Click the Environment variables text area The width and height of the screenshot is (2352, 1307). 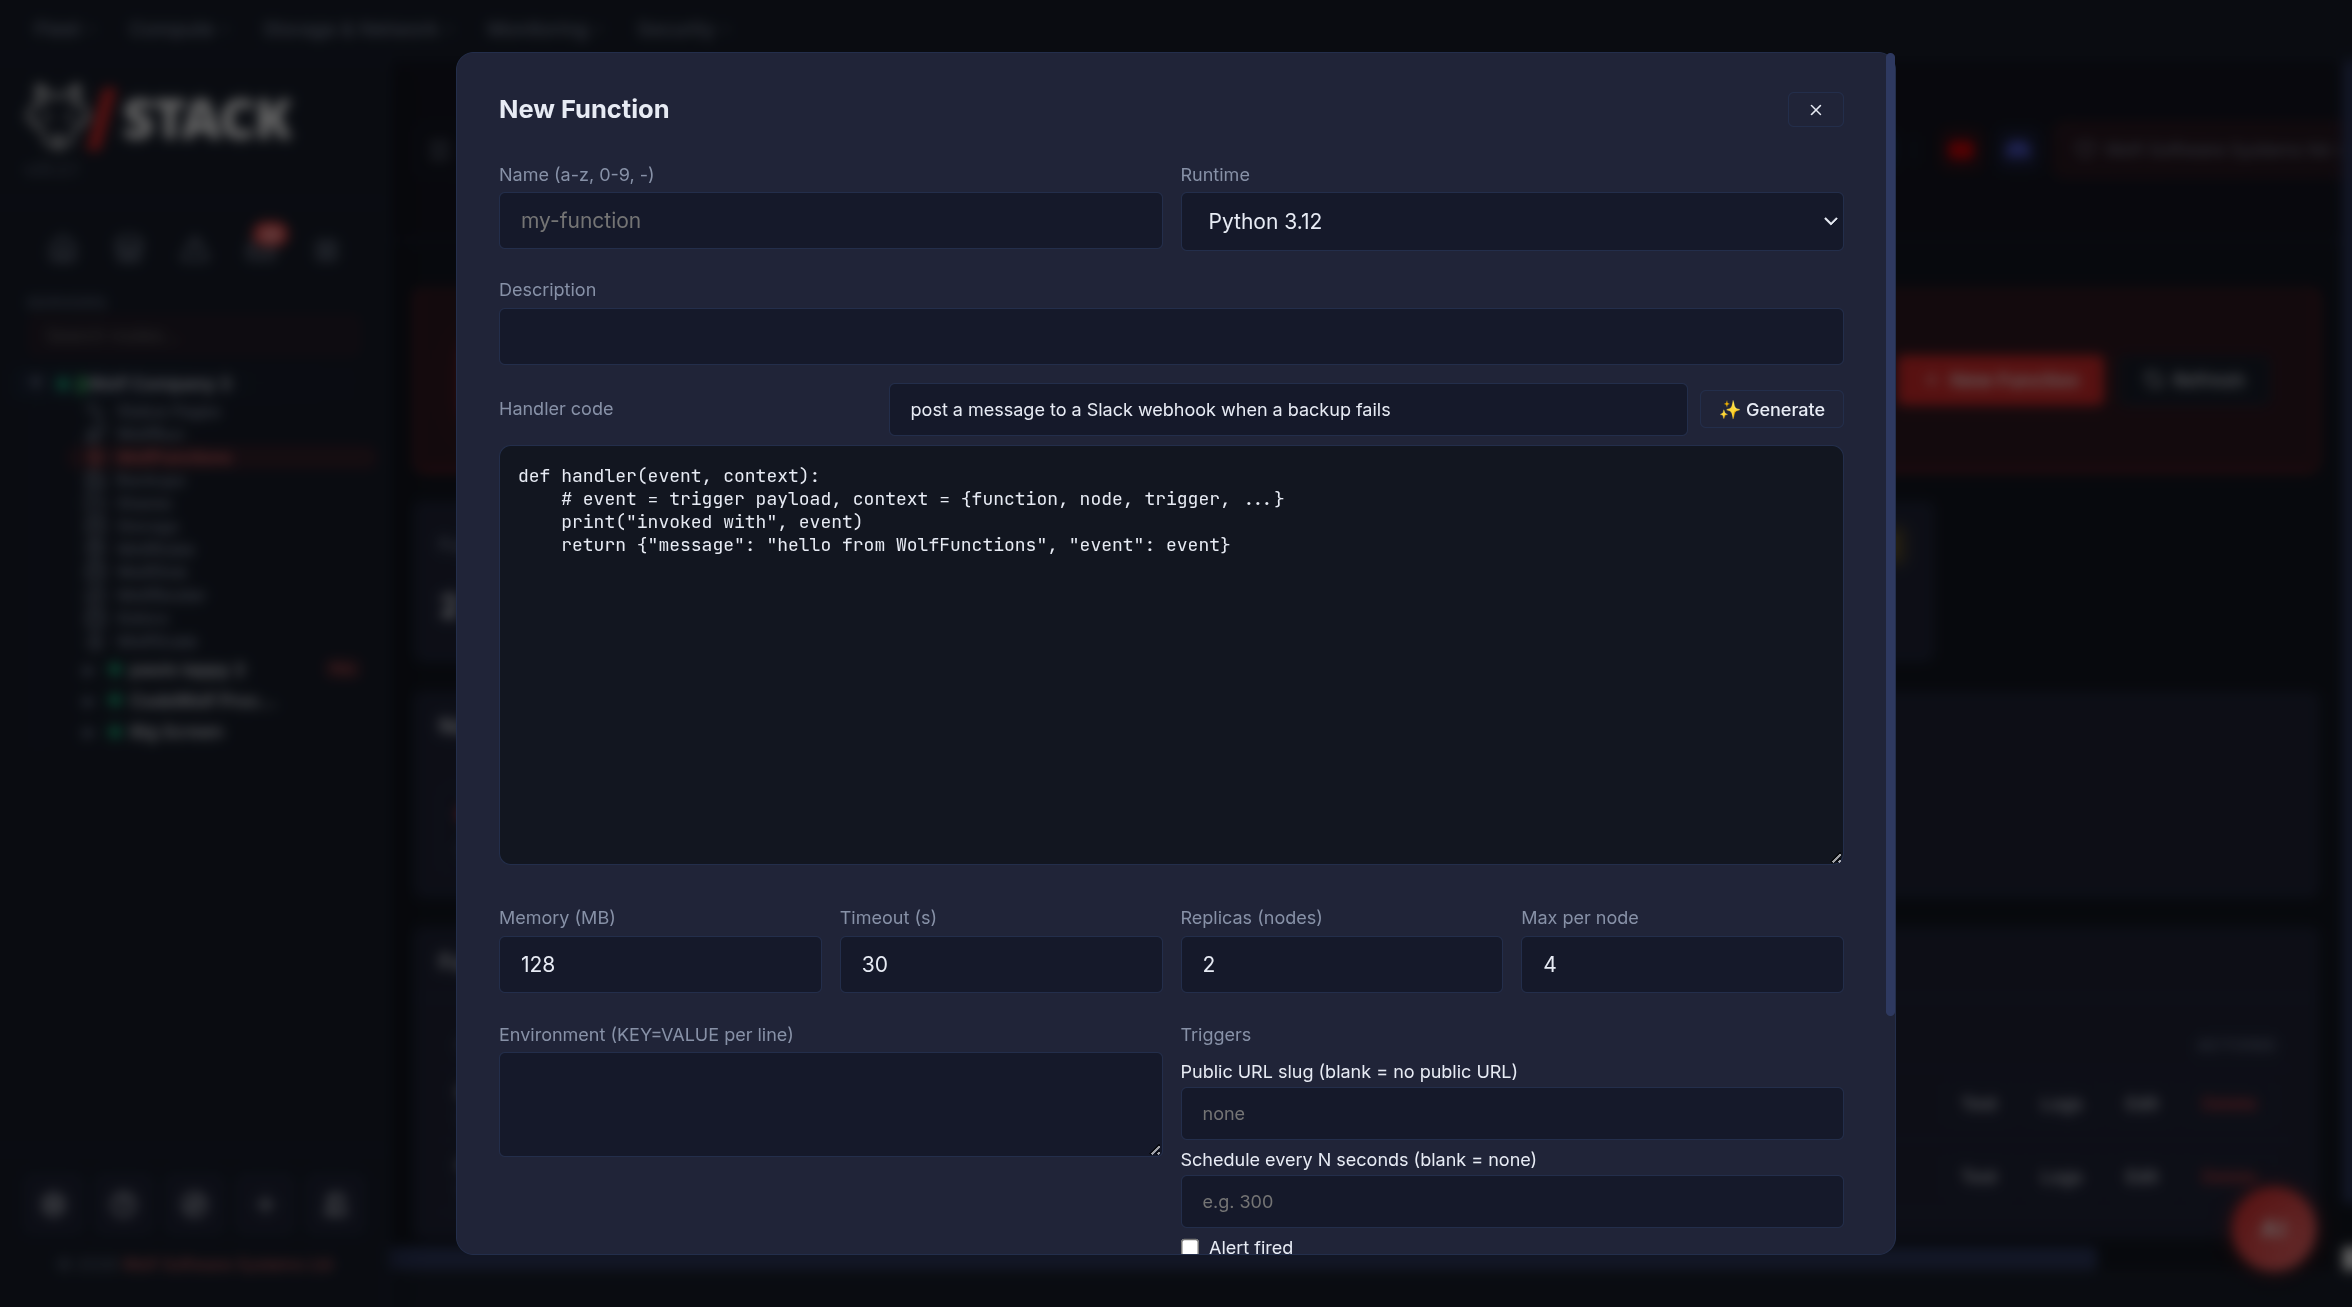(x=830, y=1105)
